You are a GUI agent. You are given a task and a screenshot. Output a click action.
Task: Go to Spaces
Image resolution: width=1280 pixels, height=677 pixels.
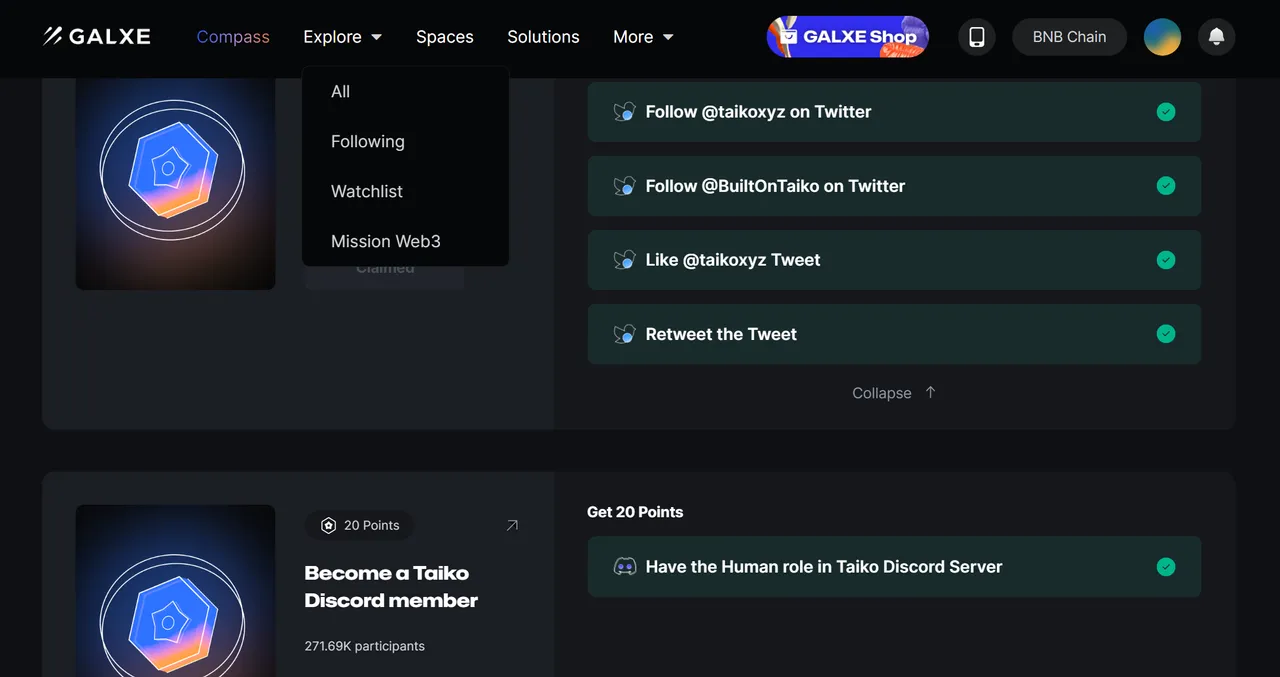(445, 37)
